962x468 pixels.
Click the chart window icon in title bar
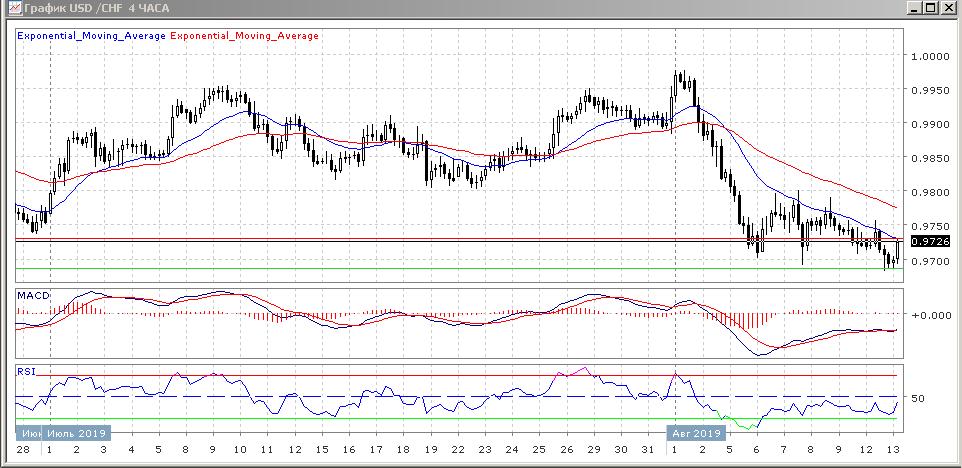[10, 9]
